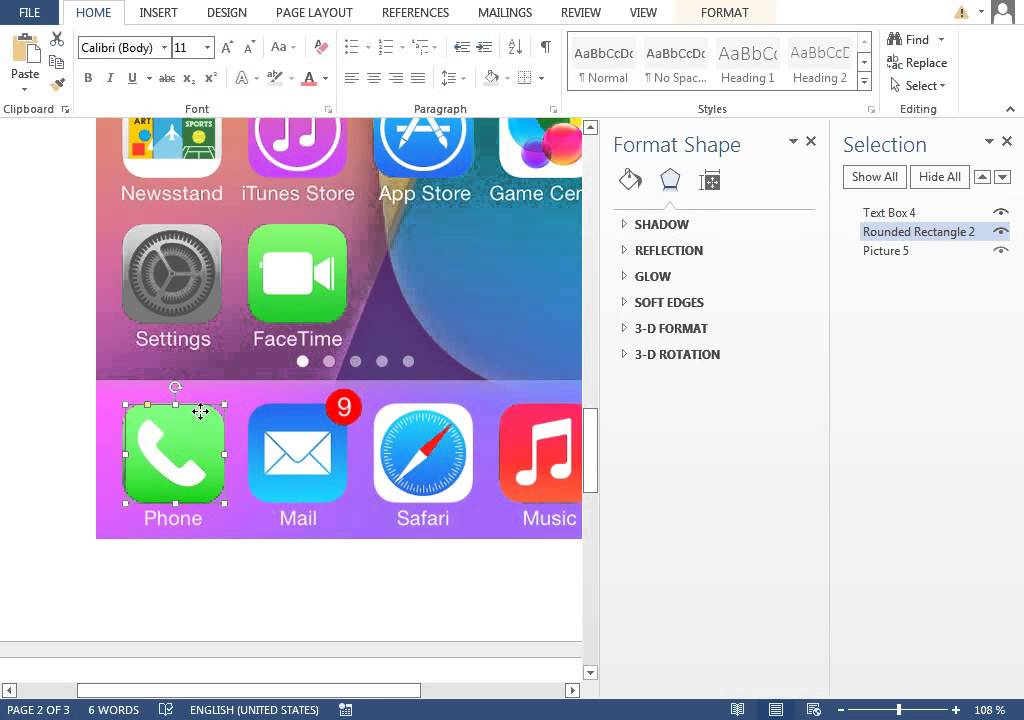Select the Effects icon in Format Shape
1024x720 pixels.
click(x=670, y=179)
